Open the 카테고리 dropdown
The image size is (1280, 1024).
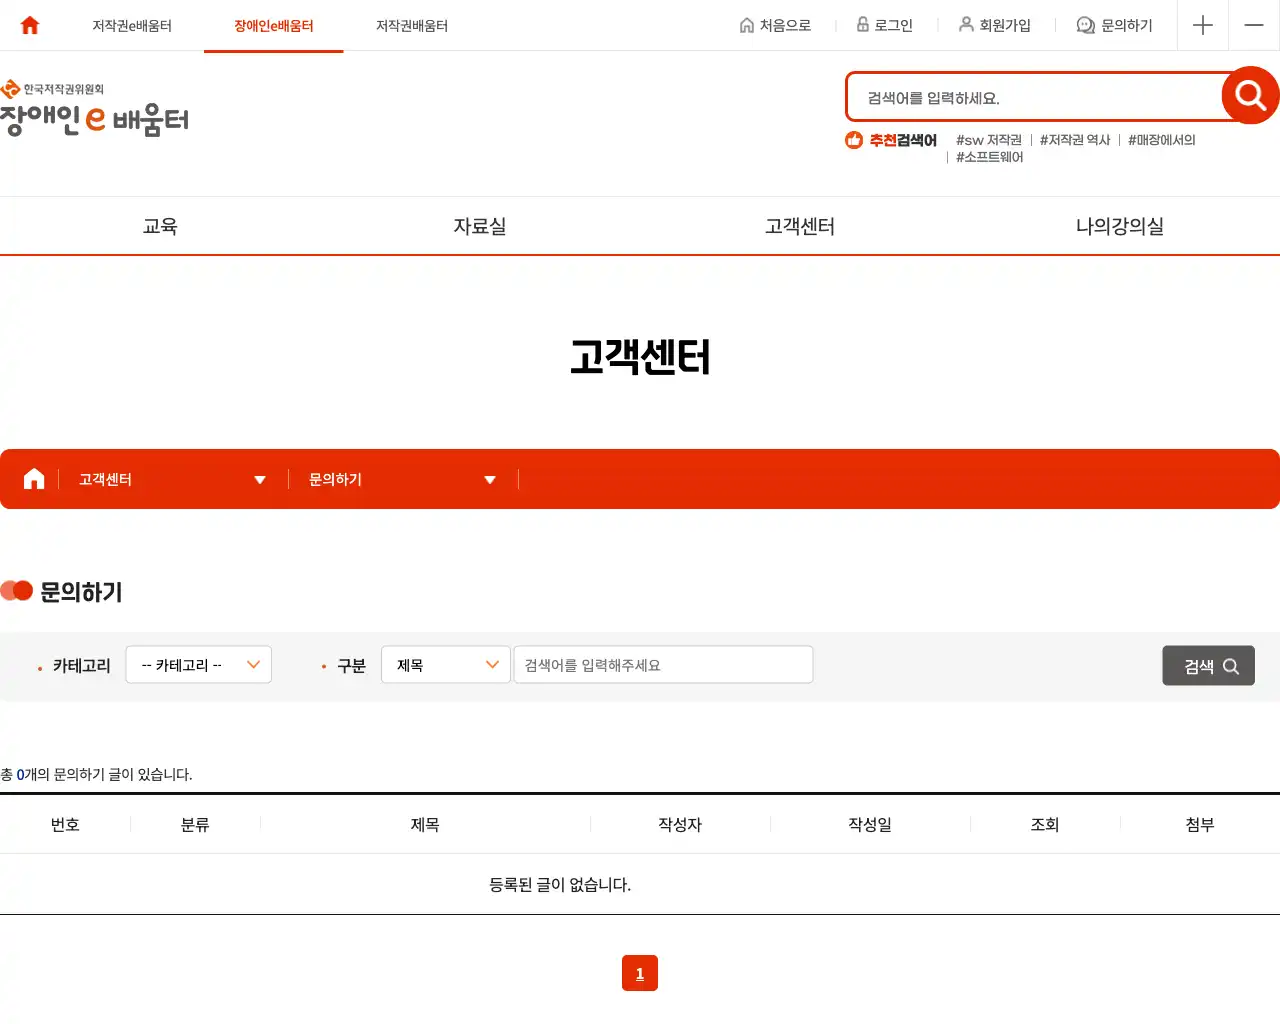(x=198, y=664)
